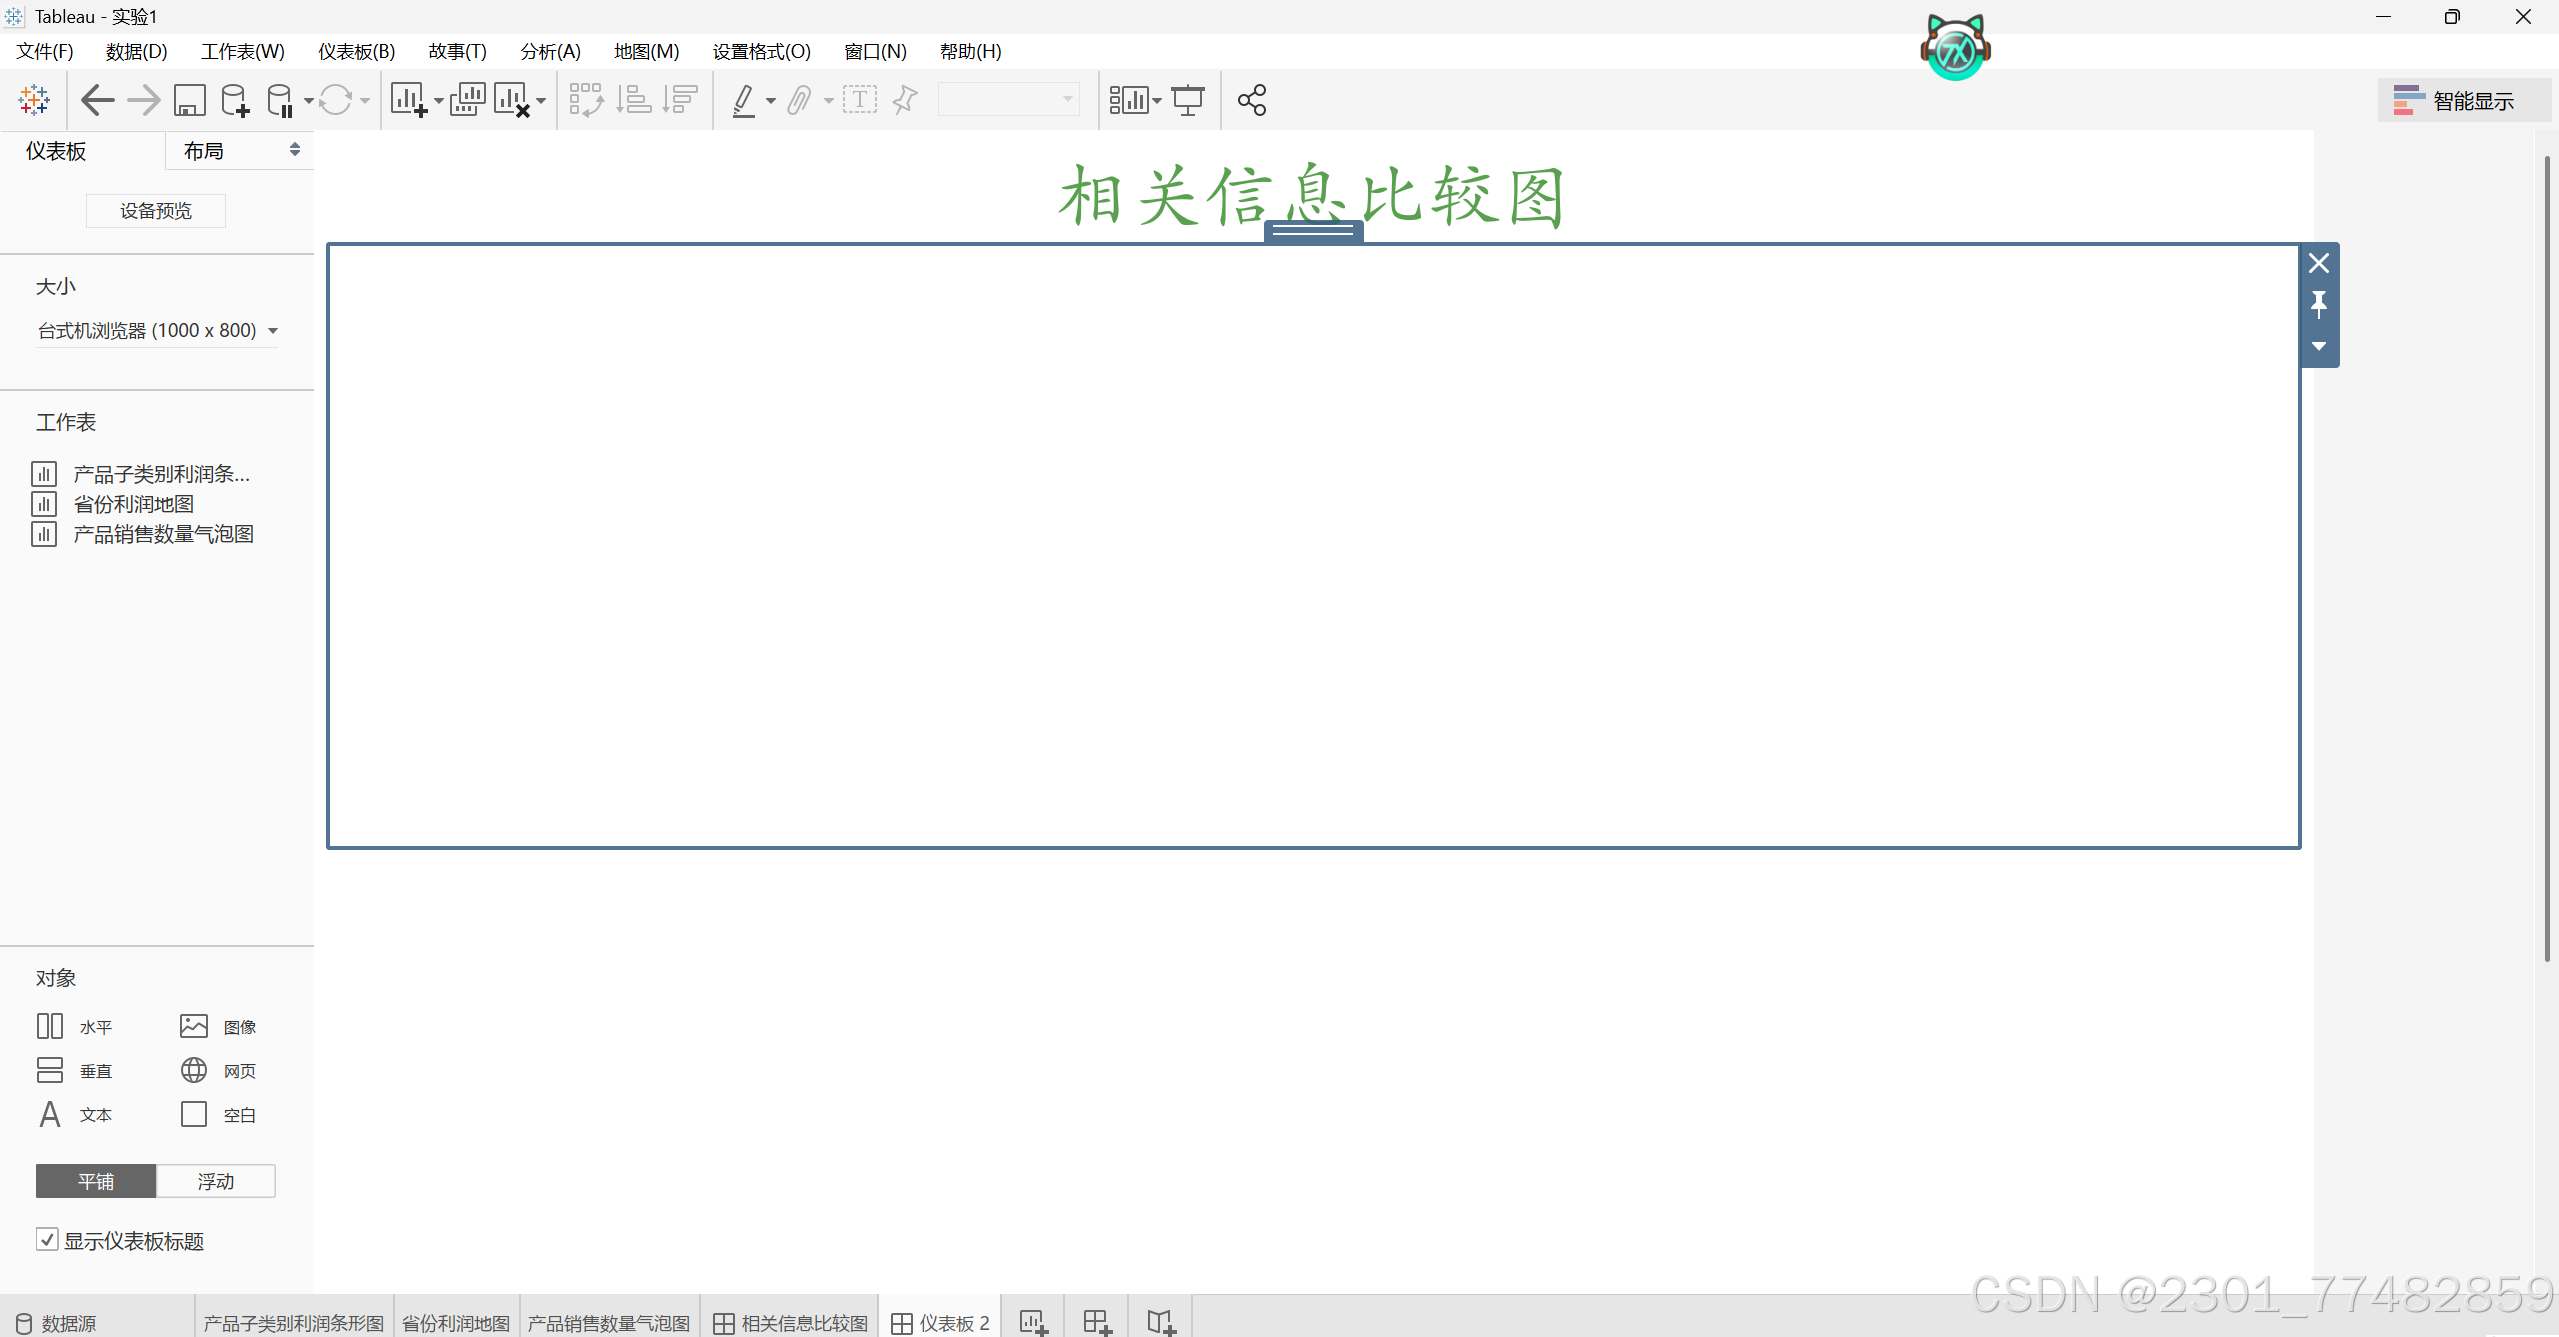Select the 浮动 layout toggle

coord(215,1181)
